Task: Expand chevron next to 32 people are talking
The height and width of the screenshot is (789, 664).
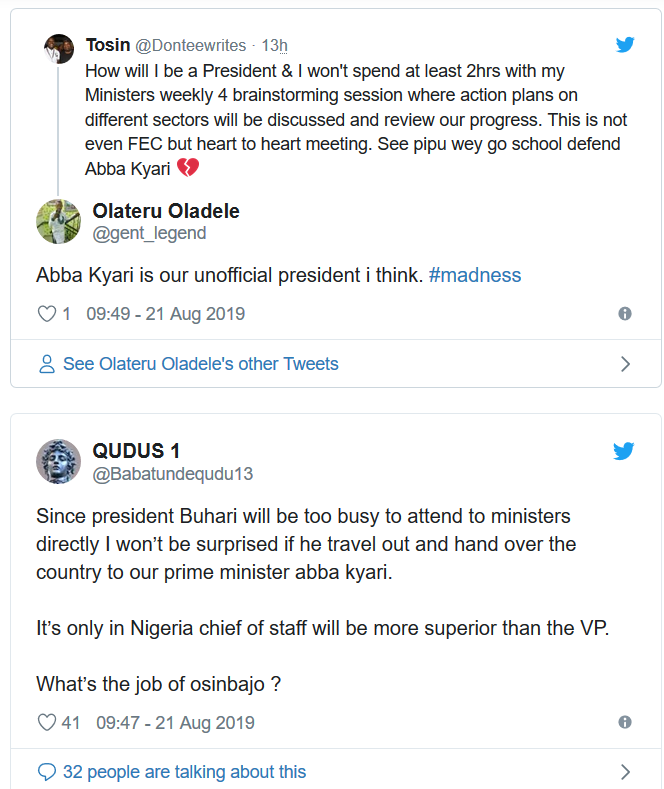Action: click(x=626, y=772)
